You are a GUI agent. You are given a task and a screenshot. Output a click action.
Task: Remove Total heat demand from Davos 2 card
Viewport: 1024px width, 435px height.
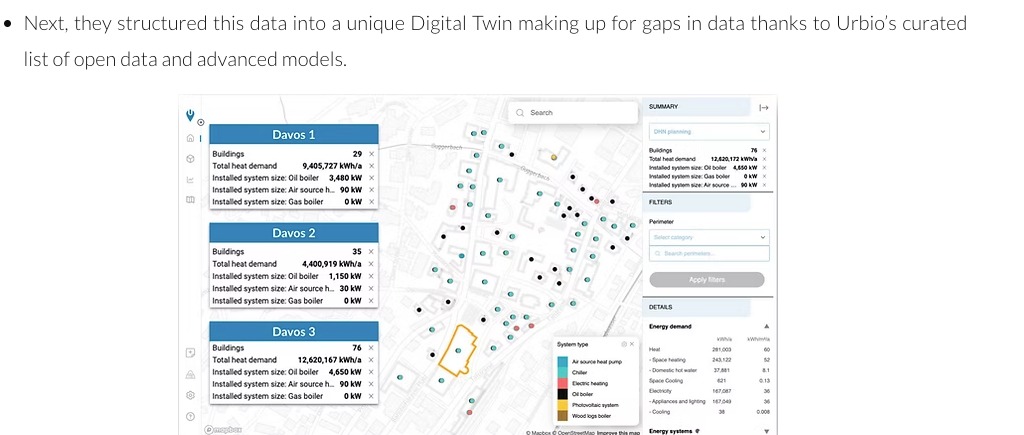pyautogui.click(x=372, y=264)
